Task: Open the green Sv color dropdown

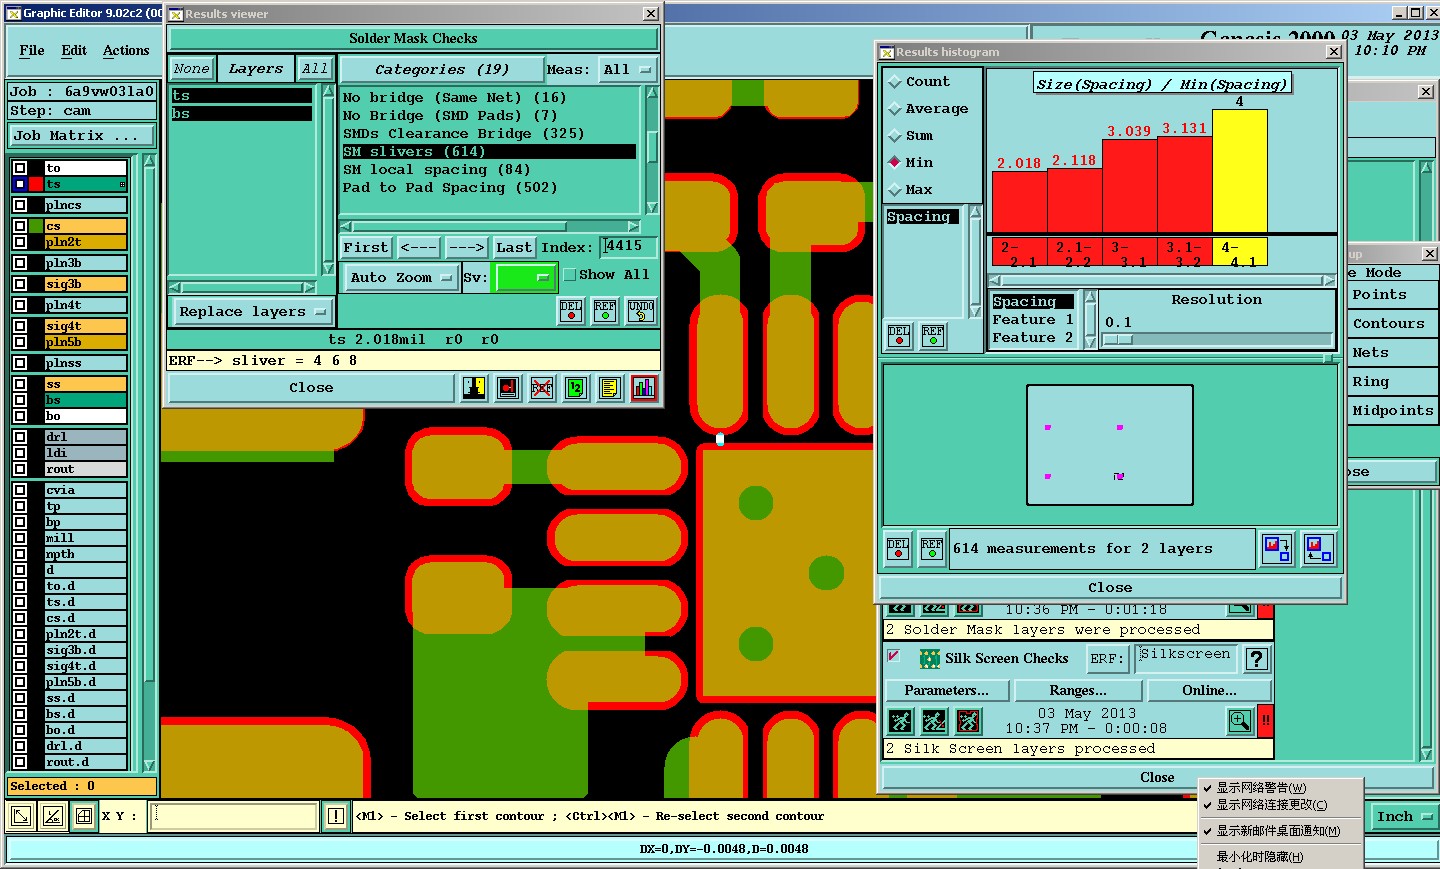Action: click(x=525, y=278)
